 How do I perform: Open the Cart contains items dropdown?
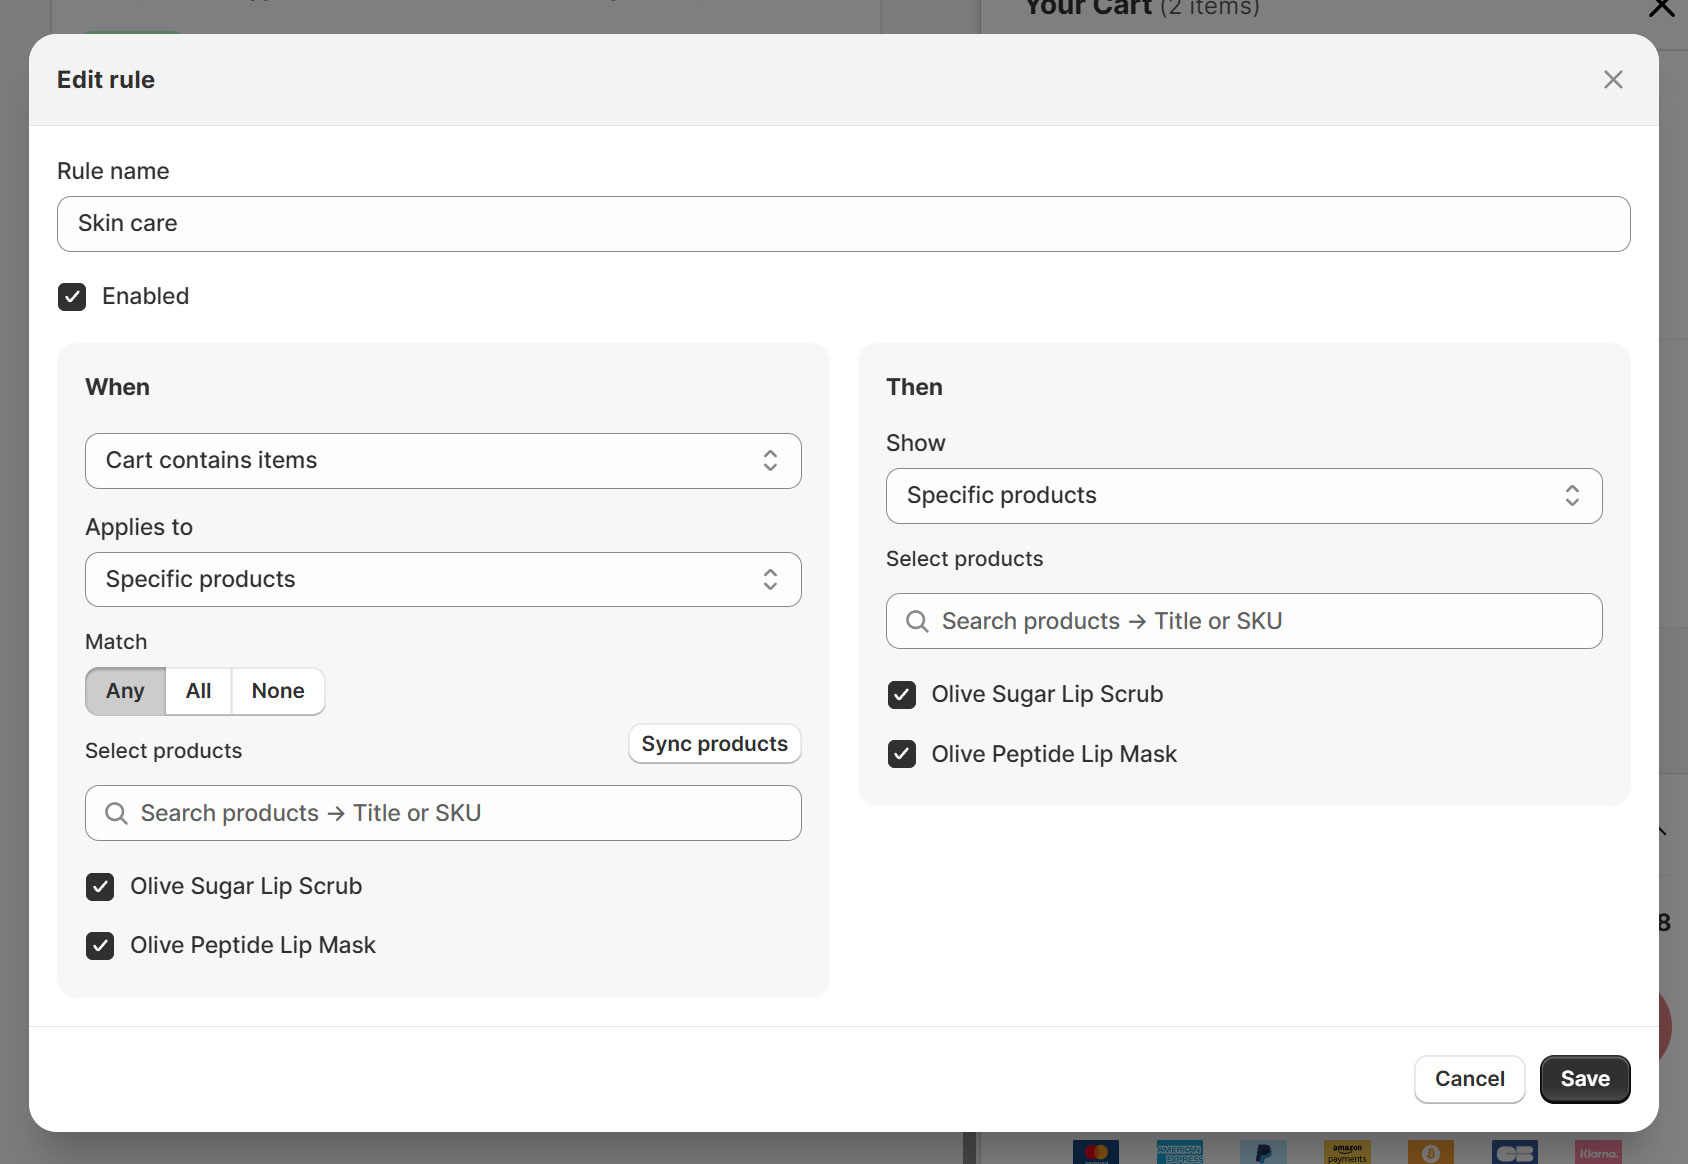[x=442, y=461]
